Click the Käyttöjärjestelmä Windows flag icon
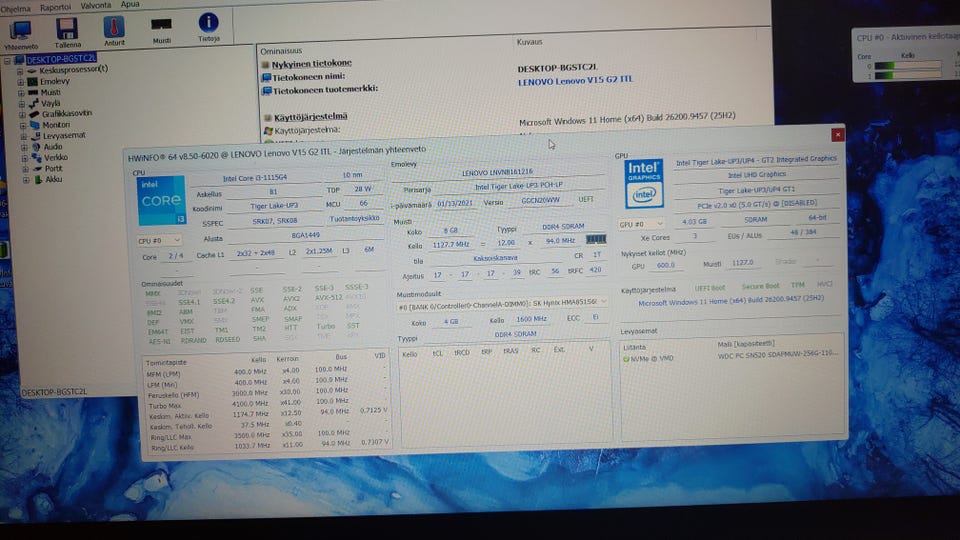The width and height of the screenshot is (960, 540). (268, 131)
